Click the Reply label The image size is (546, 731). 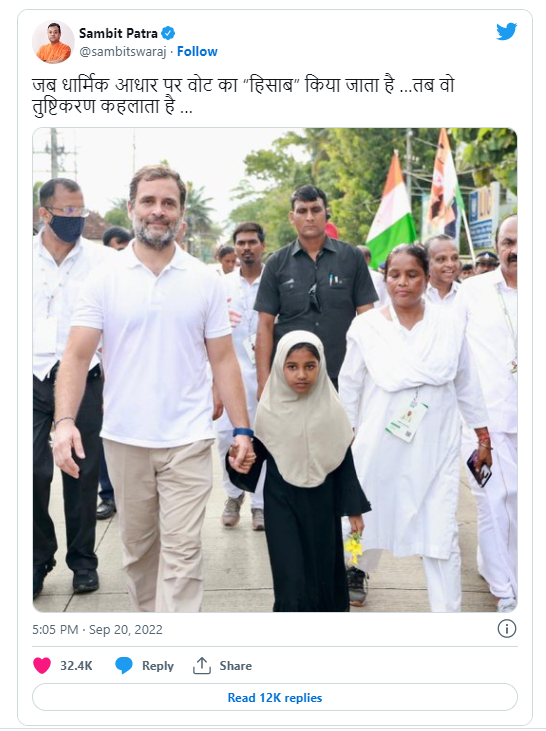(x=158, y=666)
